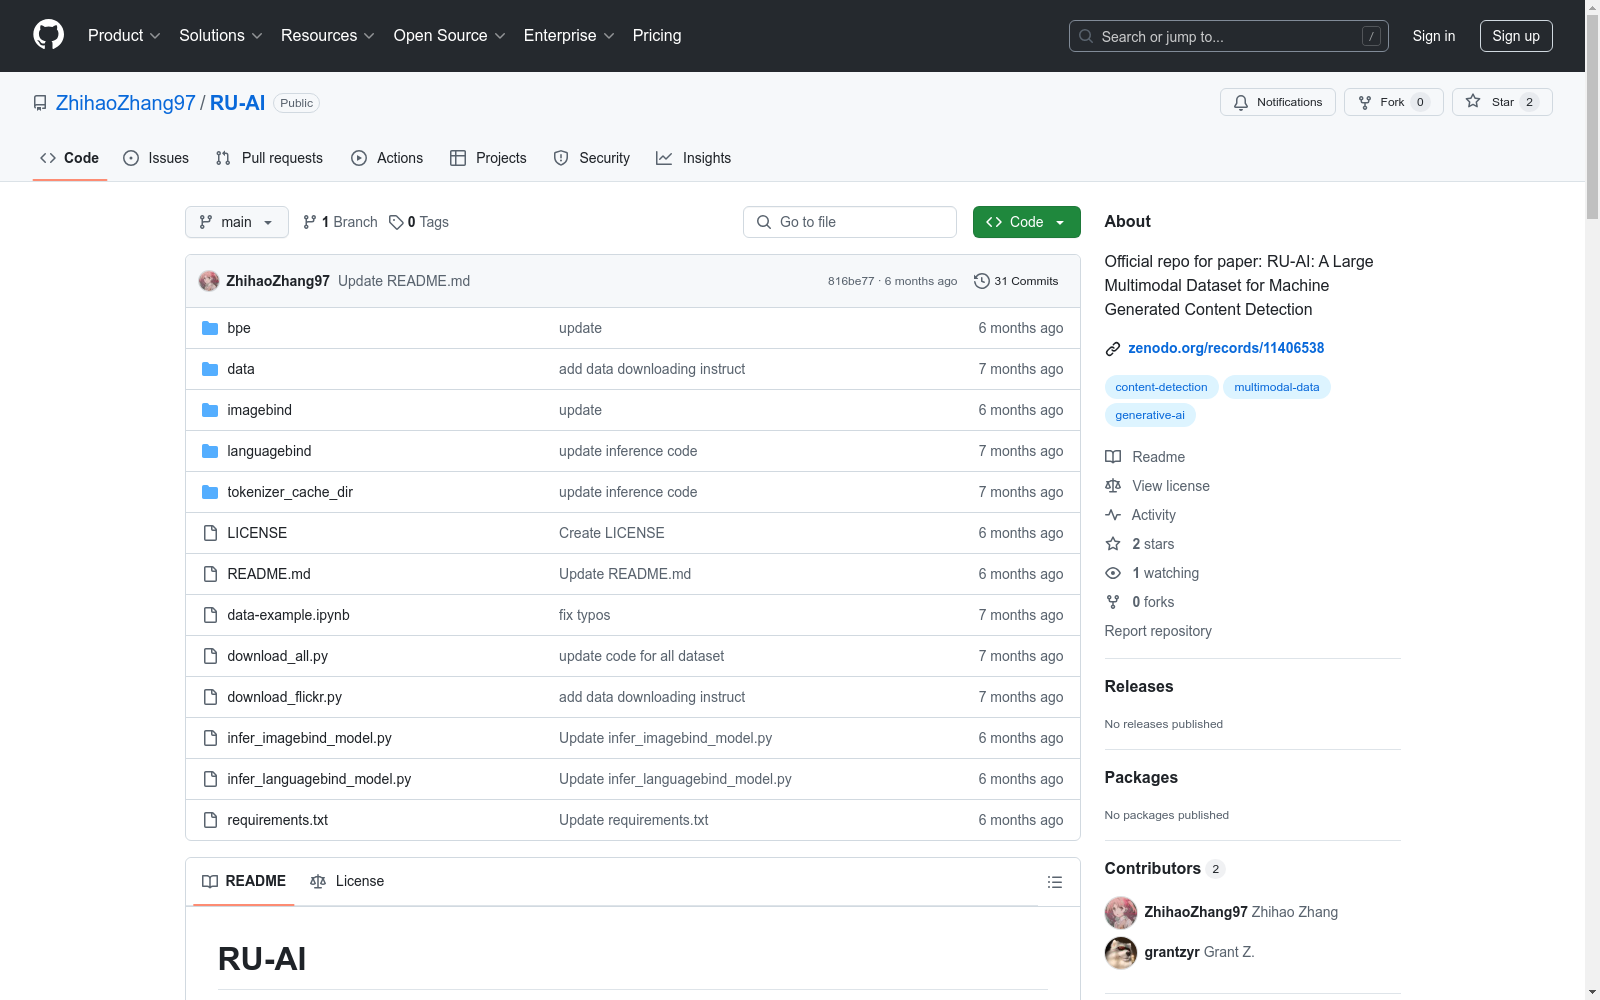Switch to the Pull requests tab
Screen dimensions: 1600x1000
pos(269,158)
